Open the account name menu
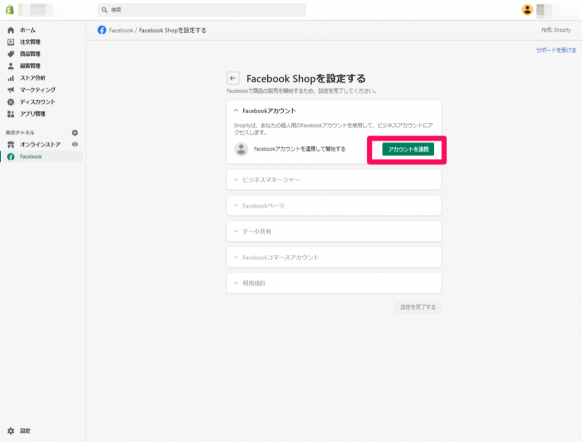The width and height of the screenshot is (582, 442). (x=556, y=10)
